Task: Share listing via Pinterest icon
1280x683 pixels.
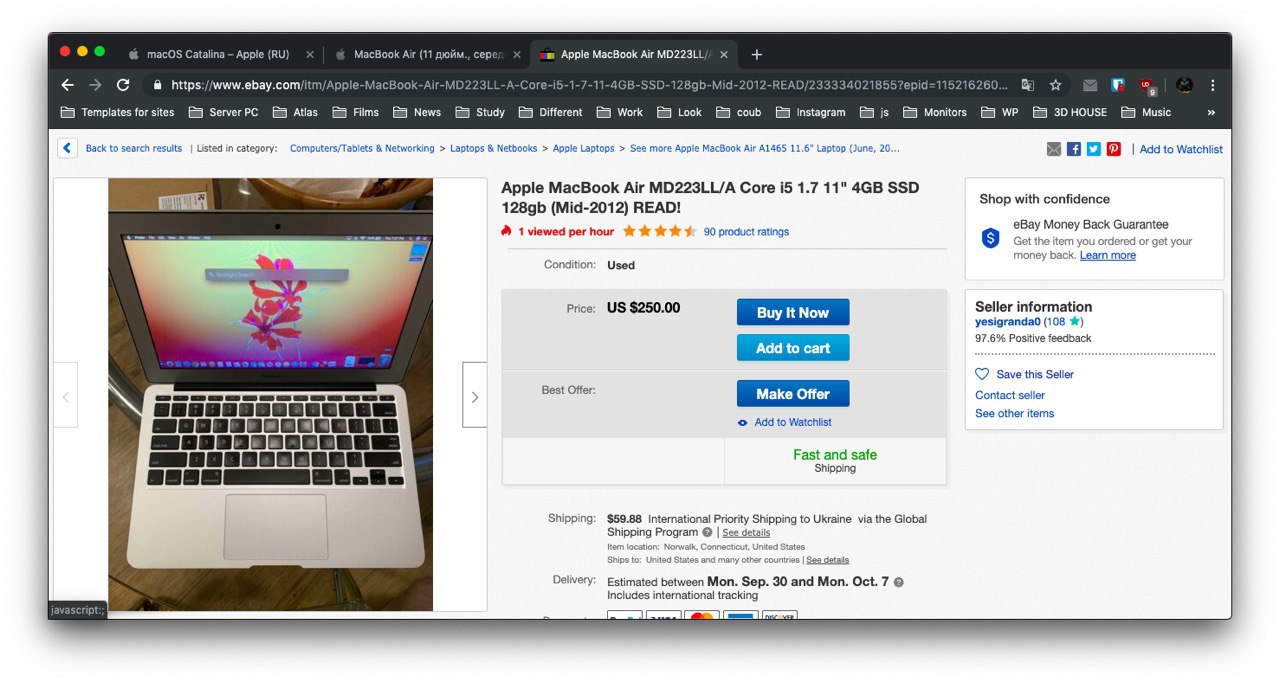Action: point(1114,149)
